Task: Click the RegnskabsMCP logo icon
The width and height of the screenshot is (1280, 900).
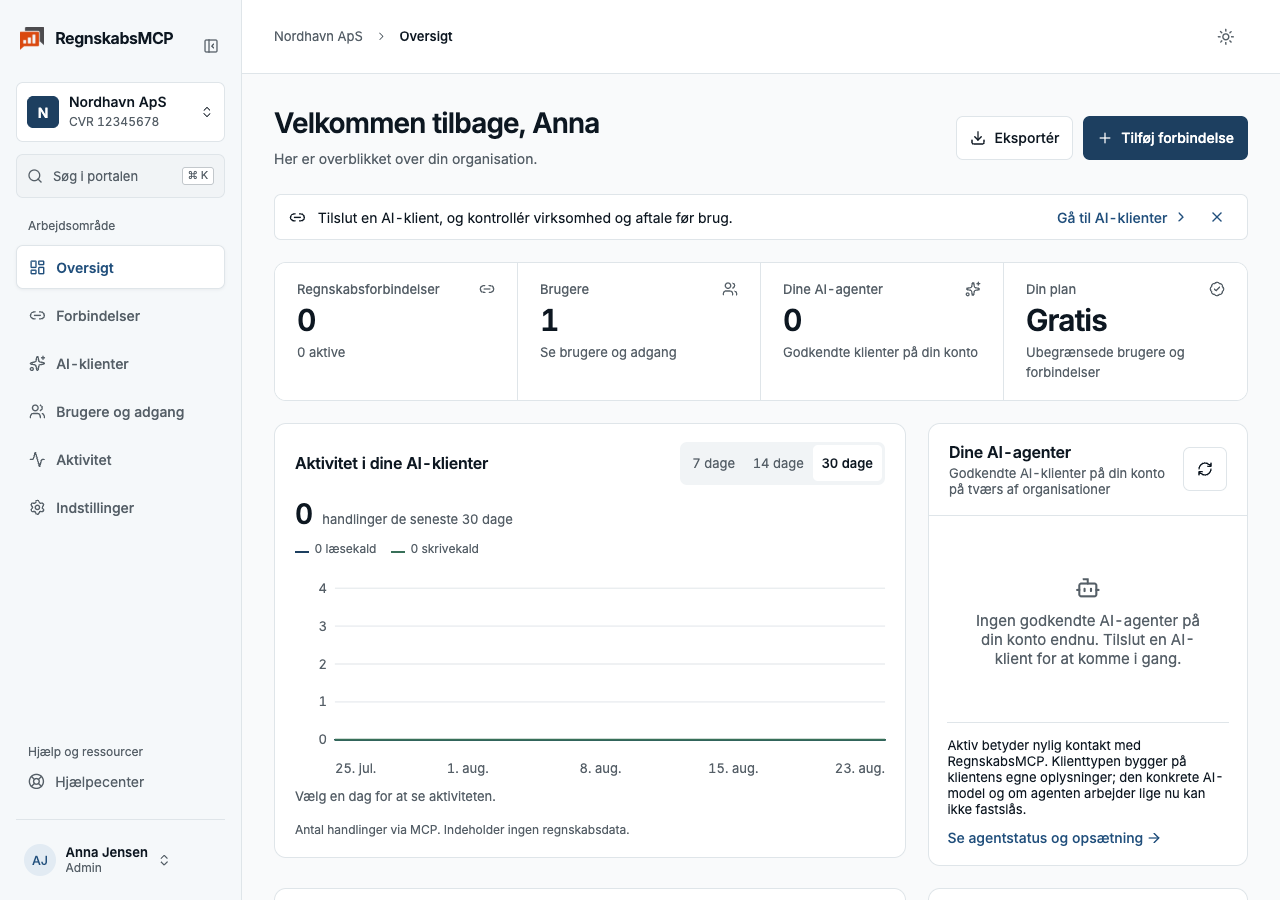Action: [31, 38]
